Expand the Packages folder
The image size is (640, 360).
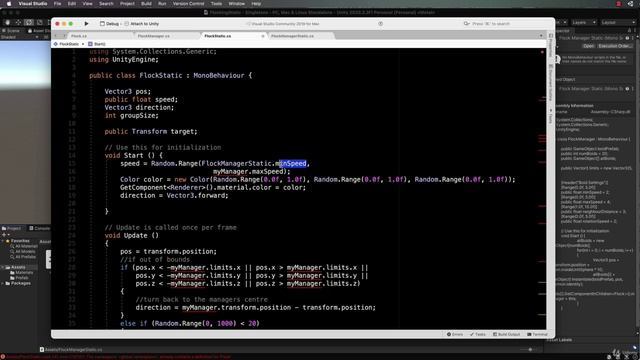(x=3, y=283)
